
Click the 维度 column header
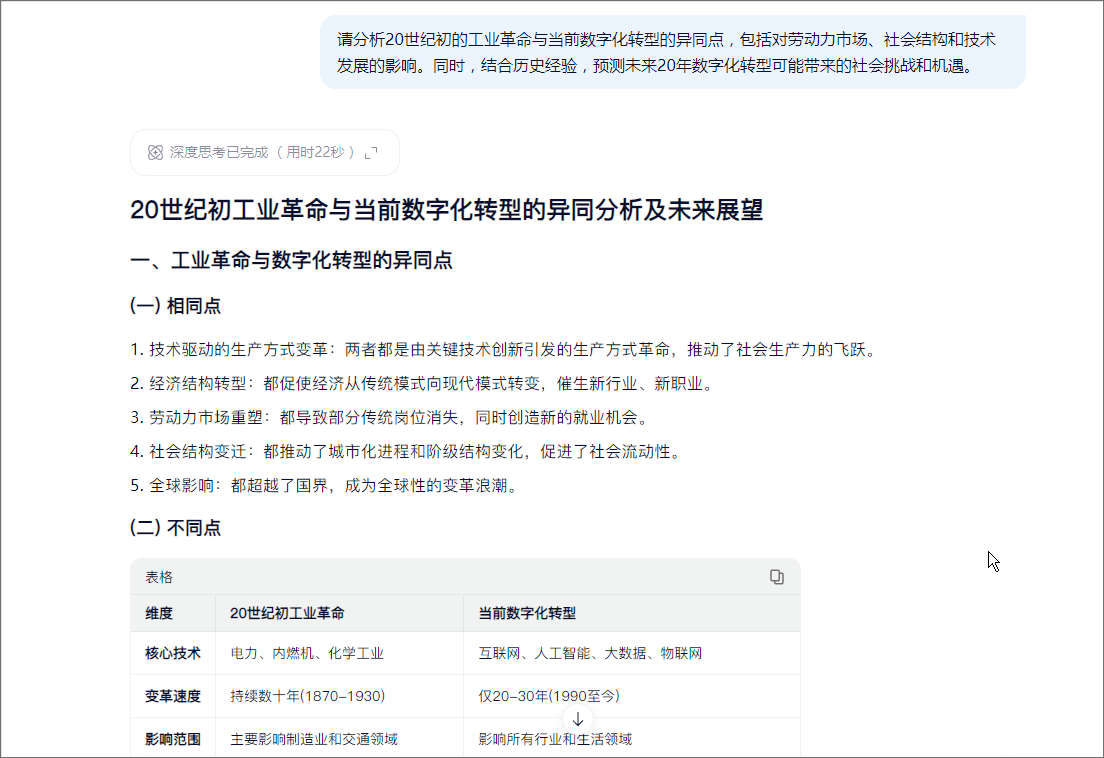coord(159,613)
